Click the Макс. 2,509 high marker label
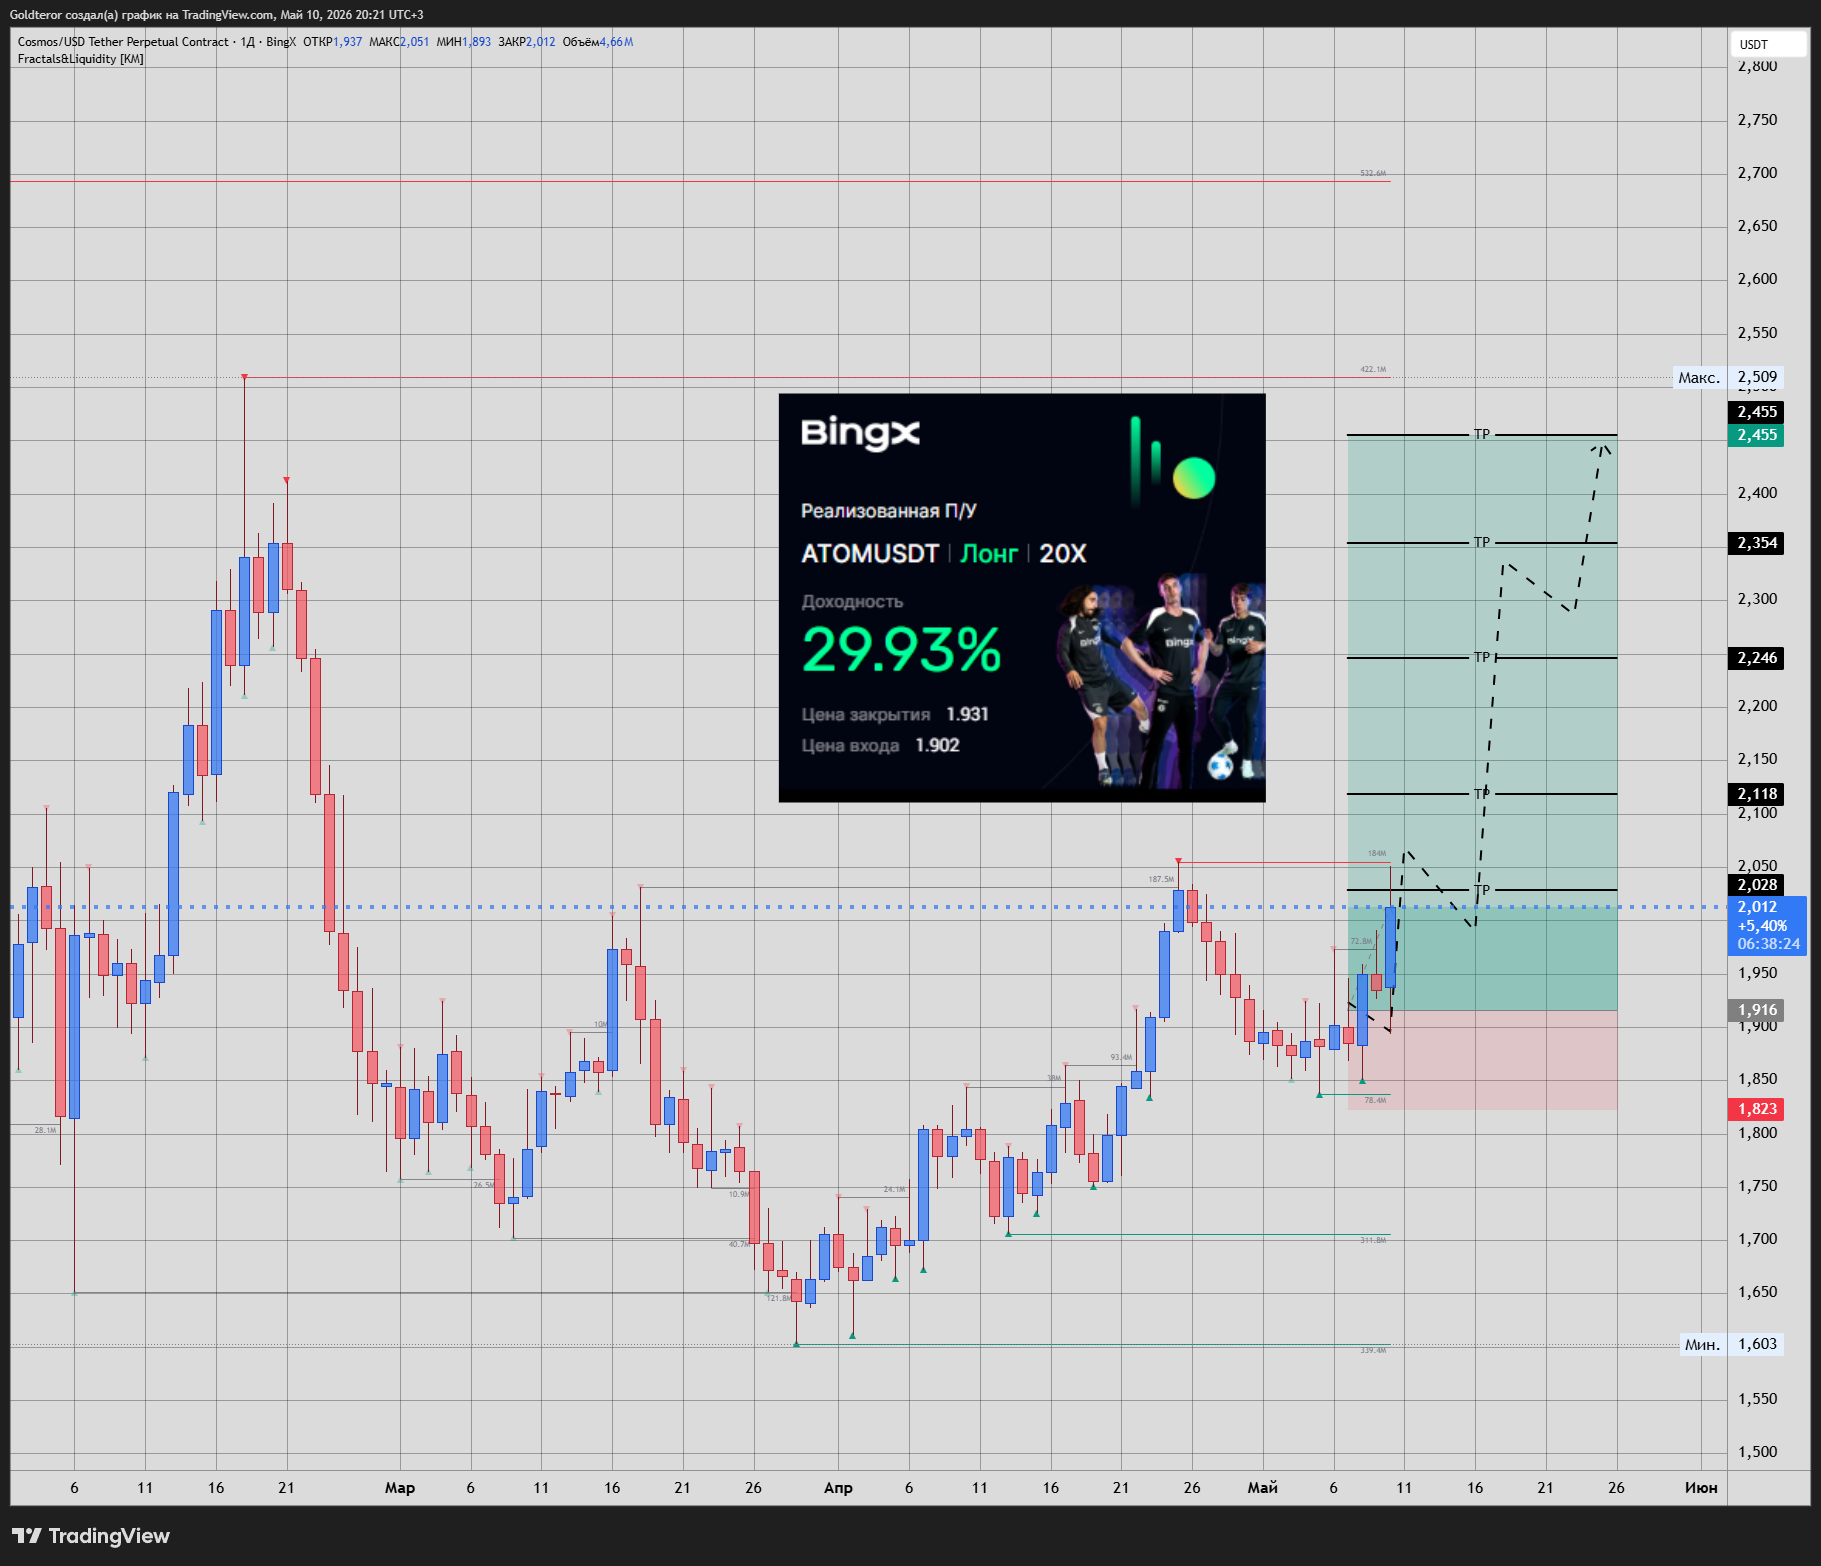Viewport: 1821px width, 1566px height. [x=1728, y=378]
